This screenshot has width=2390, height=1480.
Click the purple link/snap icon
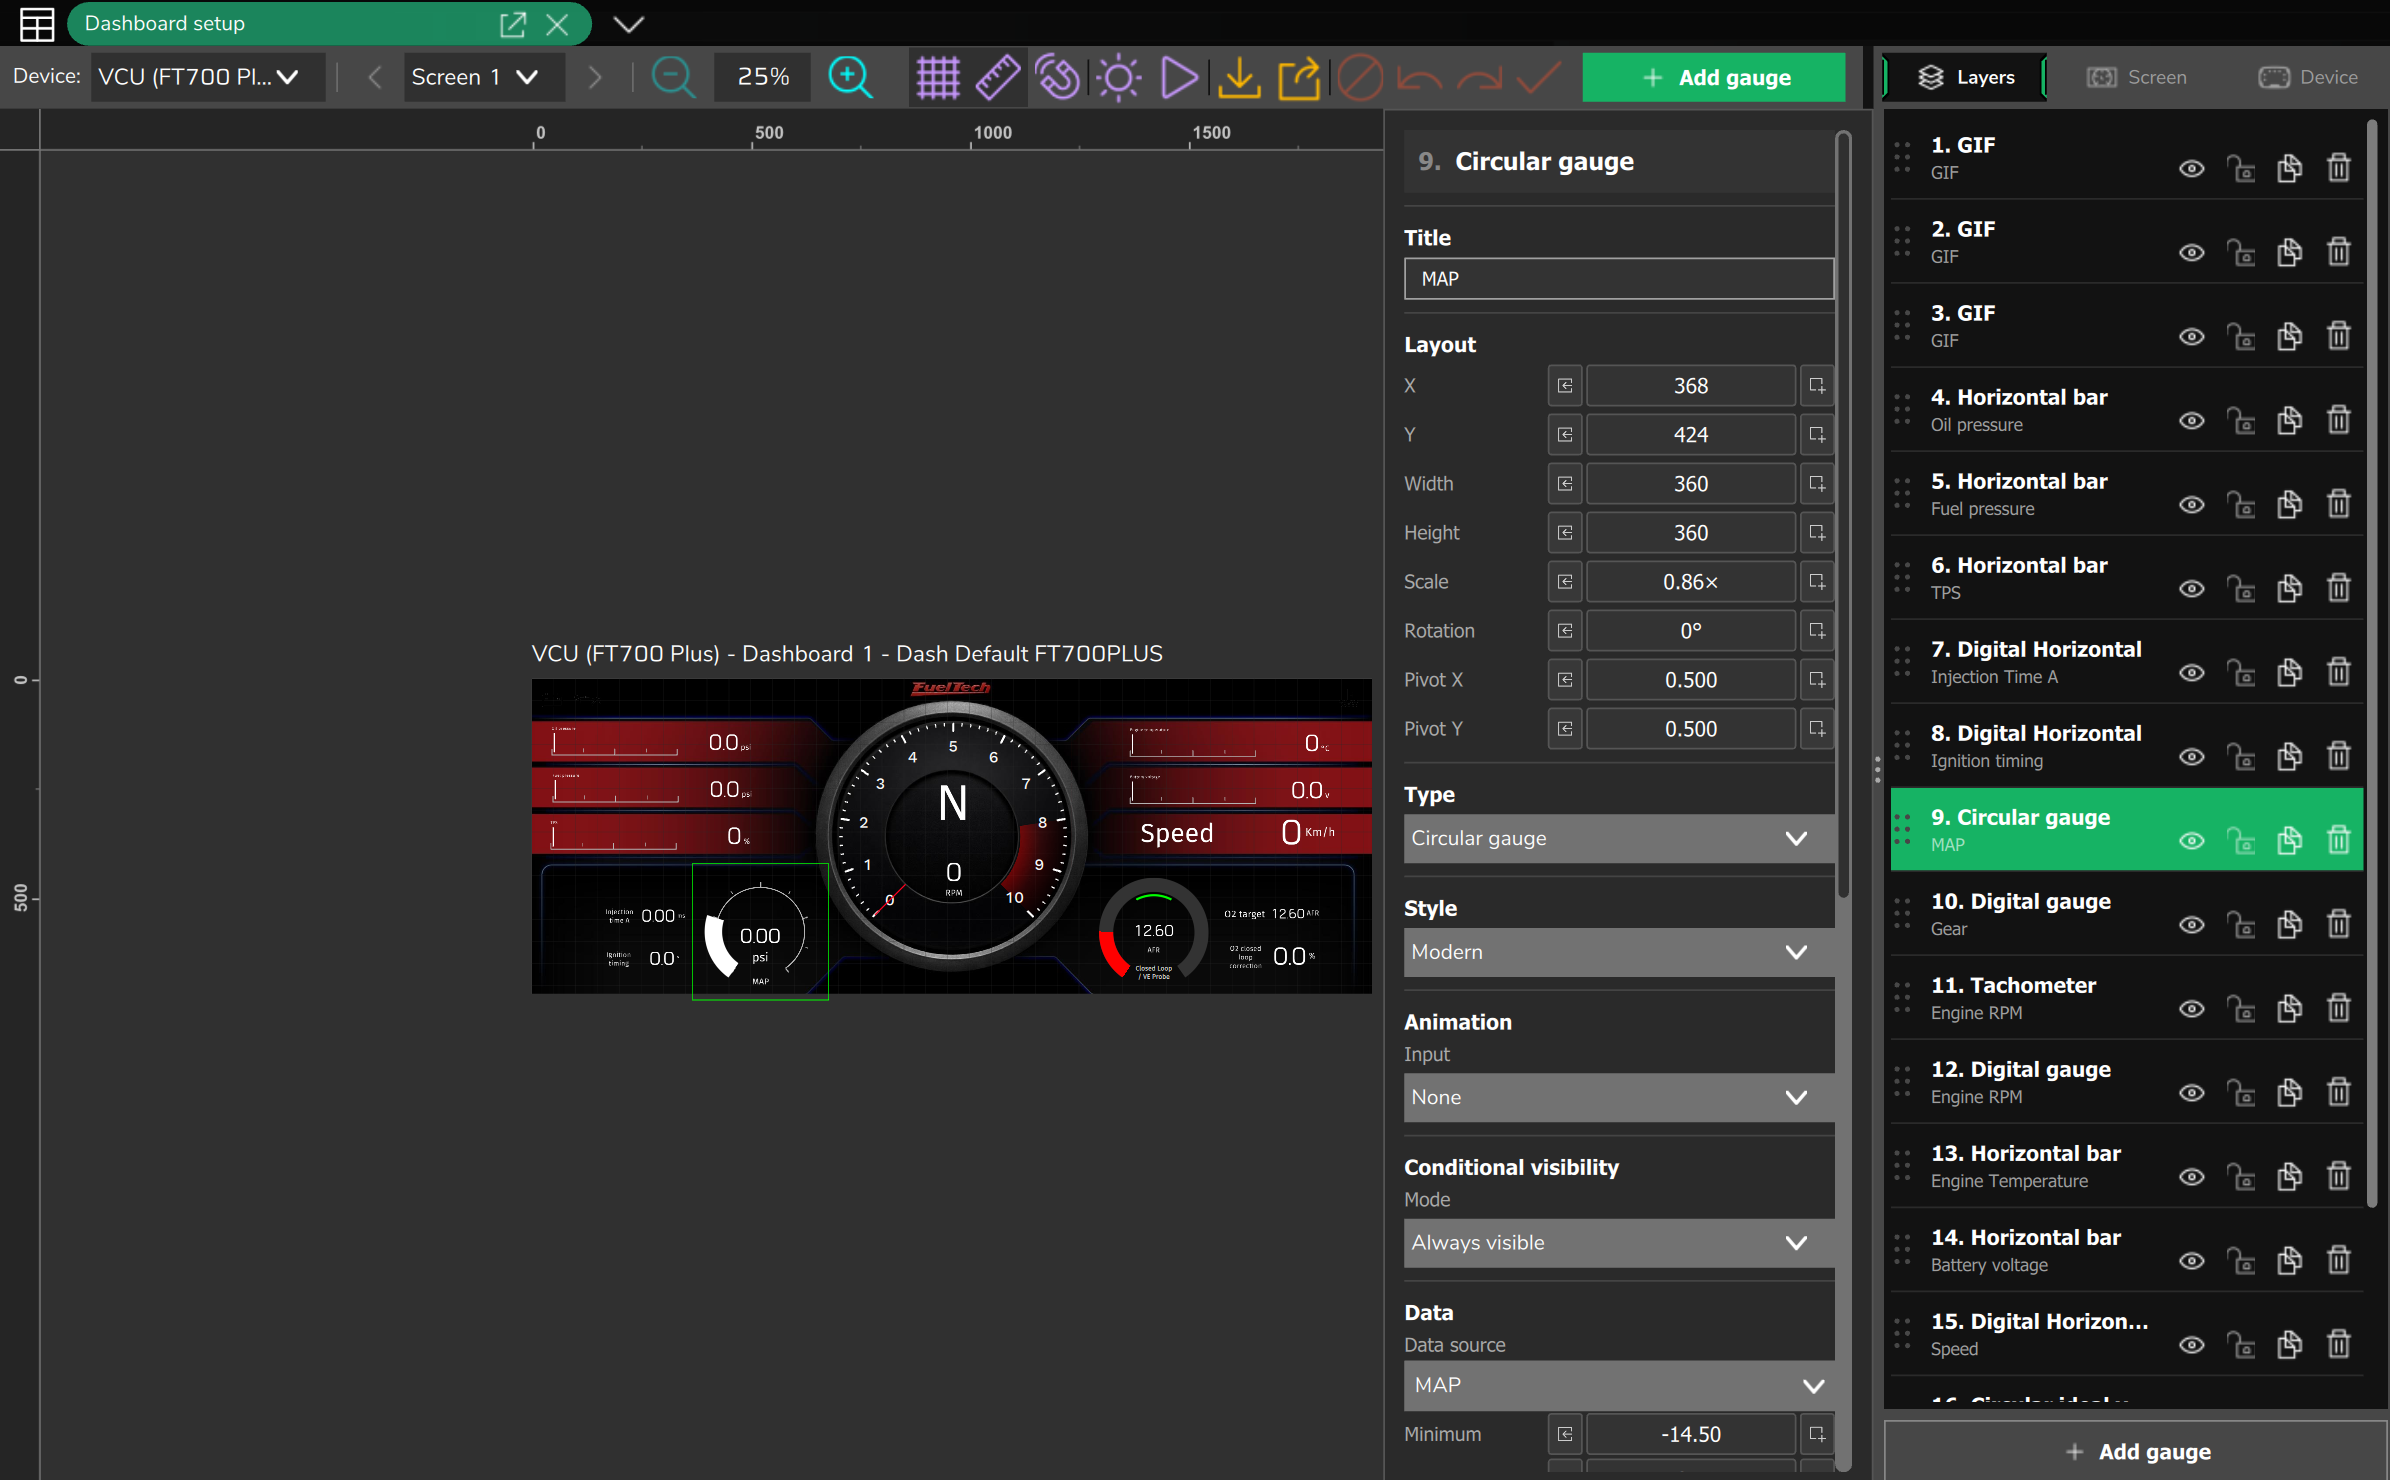[1058, 77]
